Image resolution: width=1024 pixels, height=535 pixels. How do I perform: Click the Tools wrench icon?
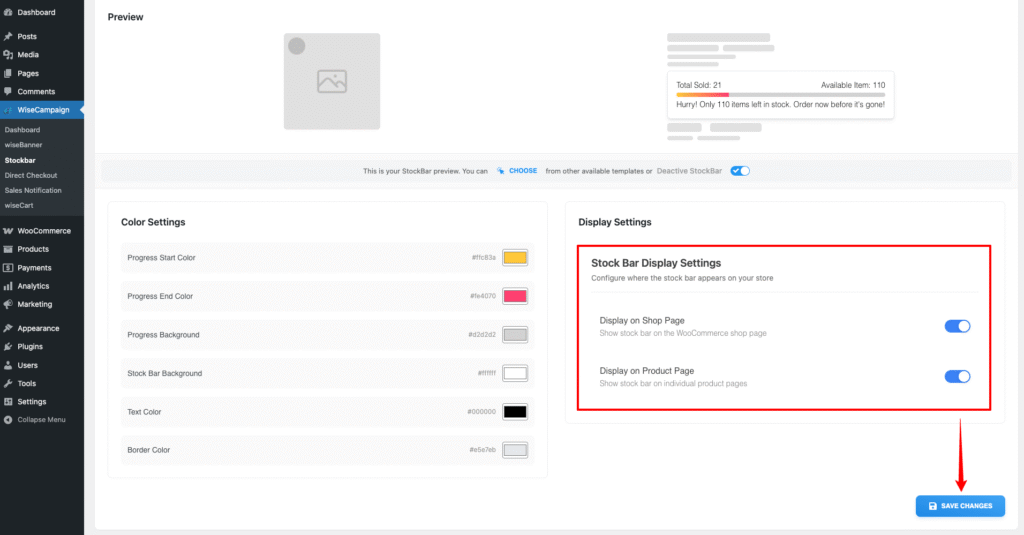[8, 383]
